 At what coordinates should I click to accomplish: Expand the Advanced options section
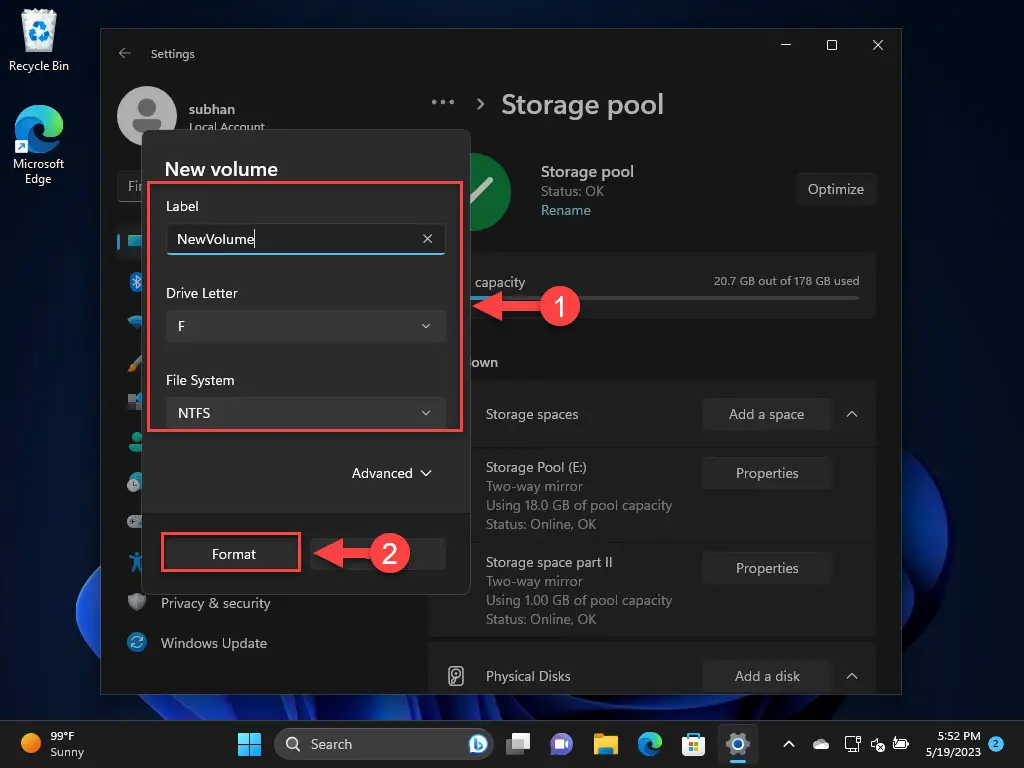392,473
